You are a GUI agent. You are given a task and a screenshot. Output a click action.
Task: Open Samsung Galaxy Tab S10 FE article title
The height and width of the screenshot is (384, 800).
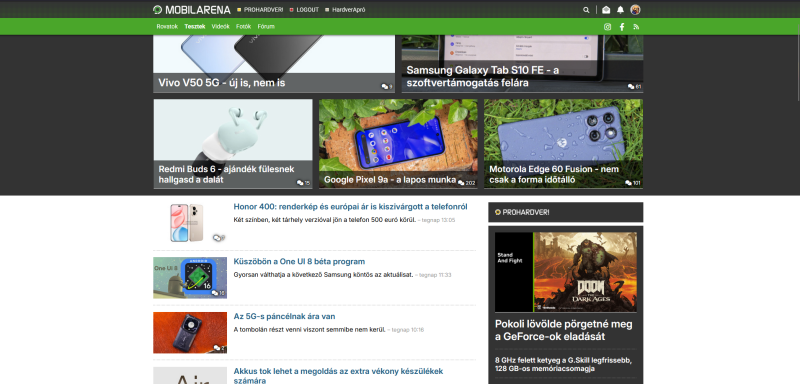tap(483, 76)
